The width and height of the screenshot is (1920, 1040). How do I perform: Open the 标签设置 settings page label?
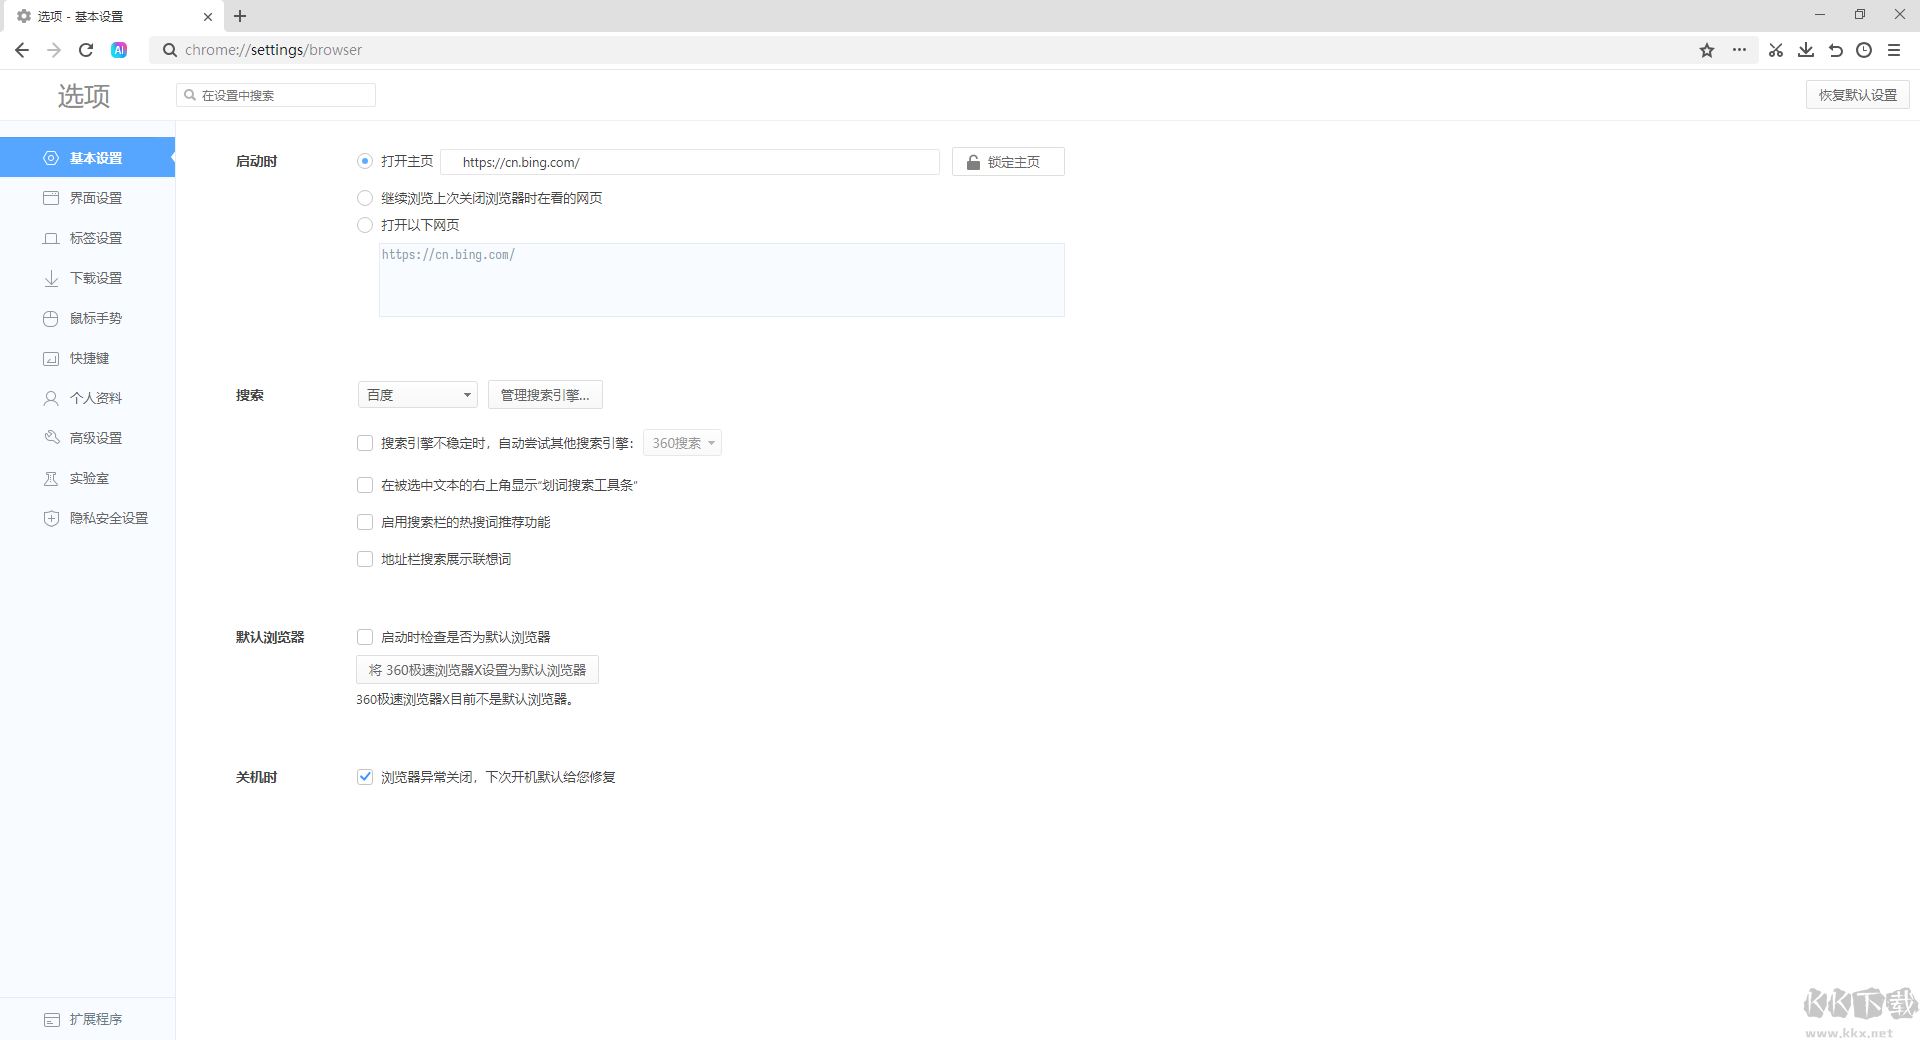(96, 238)
